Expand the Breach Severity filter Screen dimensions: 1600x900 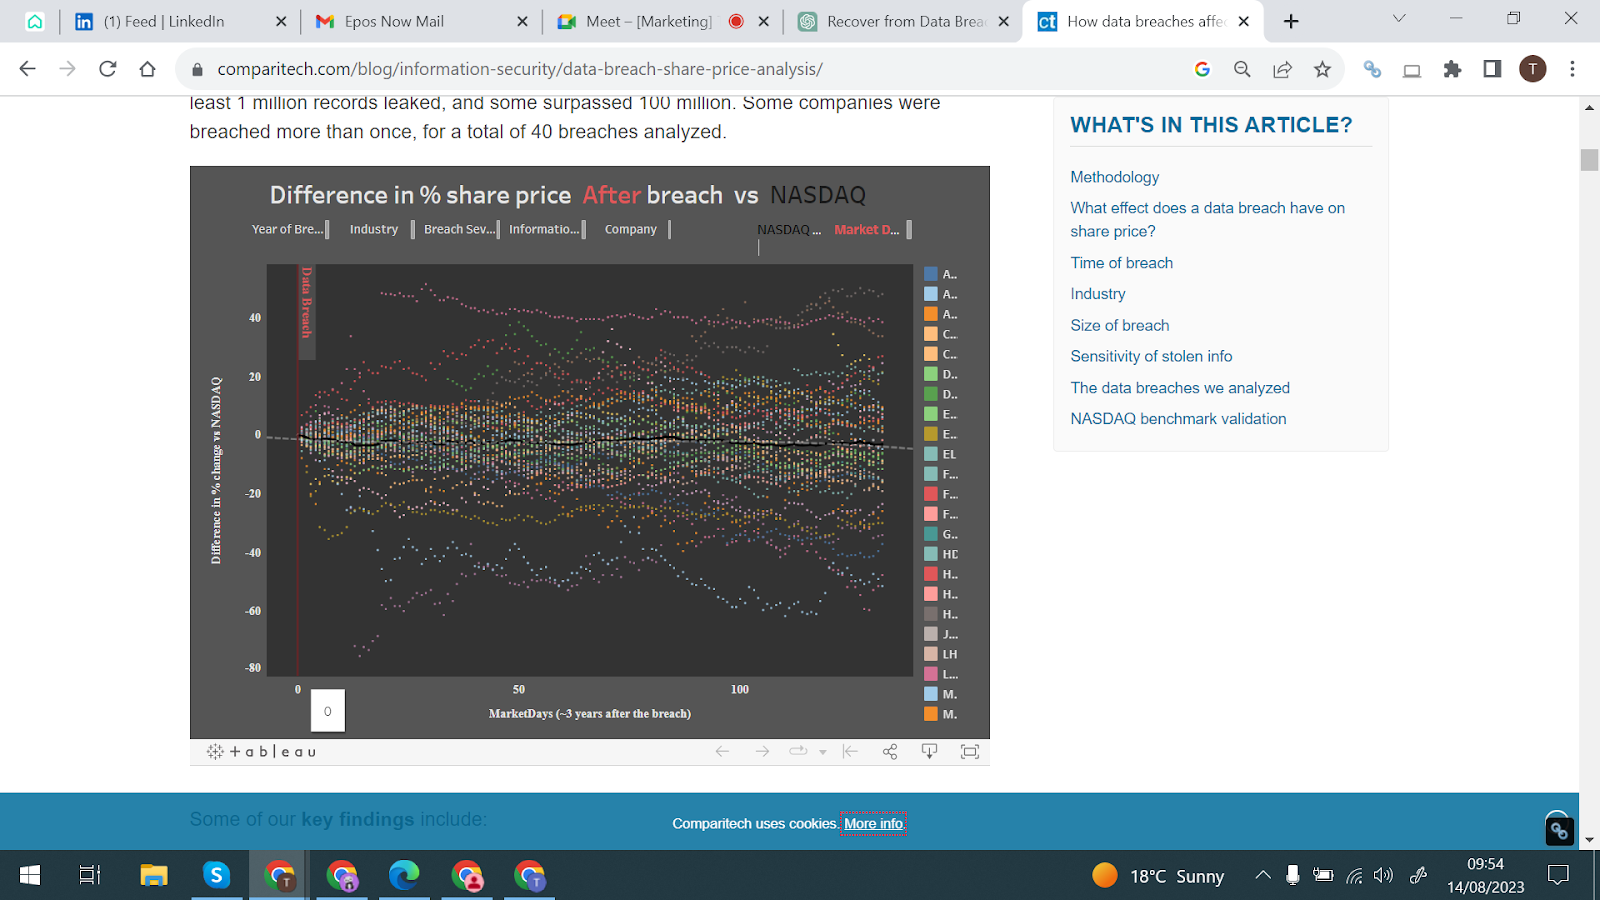[x=459, y=230]
